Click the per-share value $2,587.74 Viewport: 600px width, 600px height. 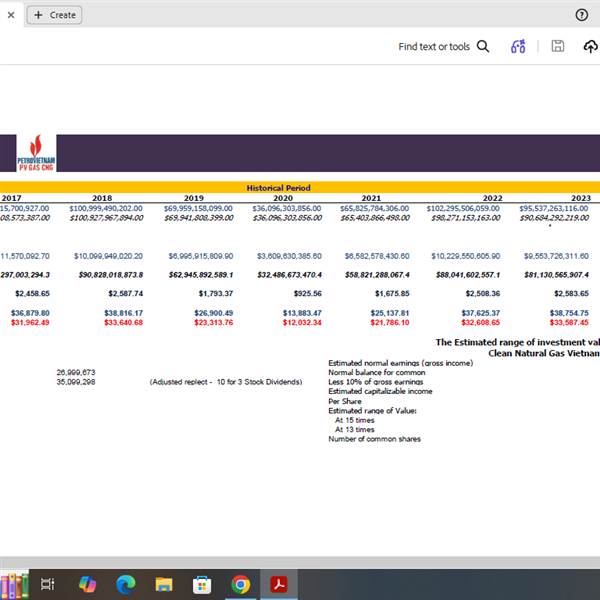126,293
